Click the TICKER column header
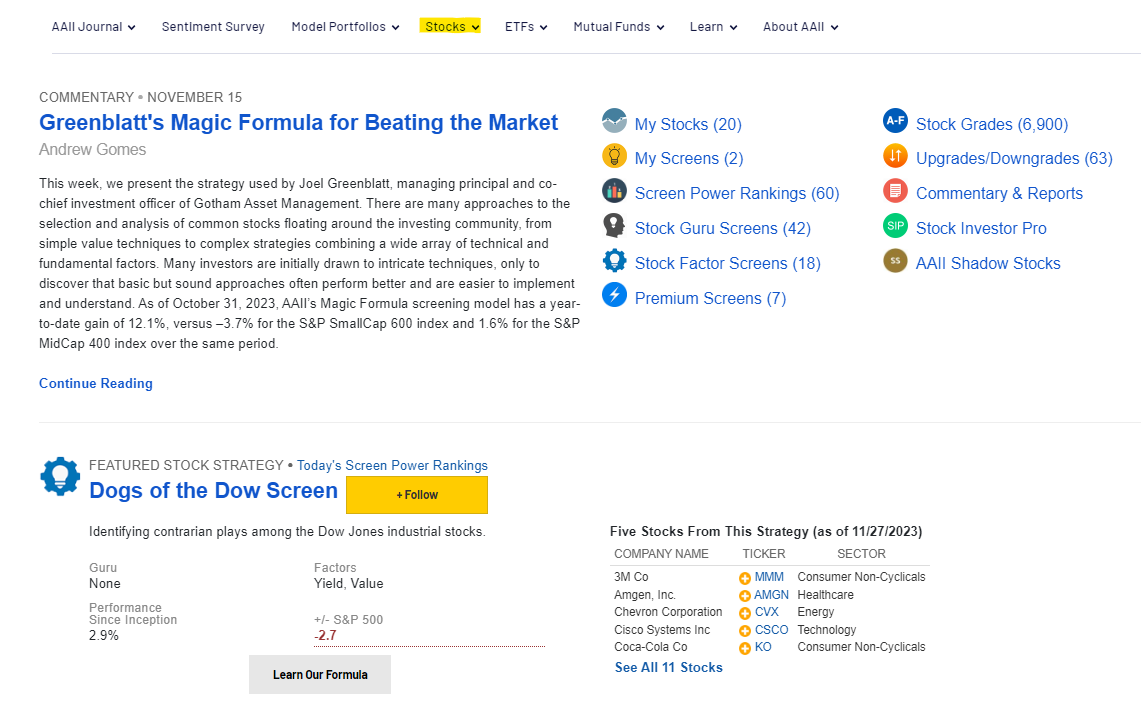Image resolution: width=1141 pixels, height=715 pixels. (764, 554)
